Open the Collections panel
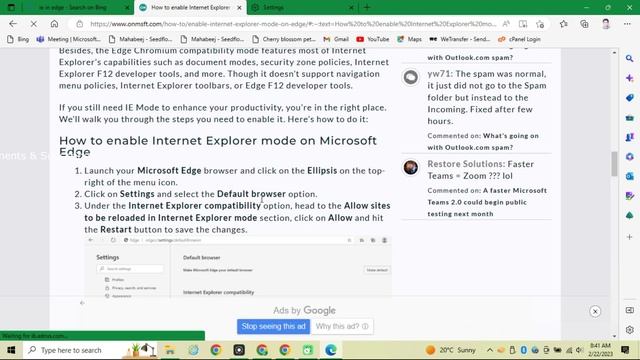Image resolution: width=640 pixels, height=360 pixels. coord(584,24)
